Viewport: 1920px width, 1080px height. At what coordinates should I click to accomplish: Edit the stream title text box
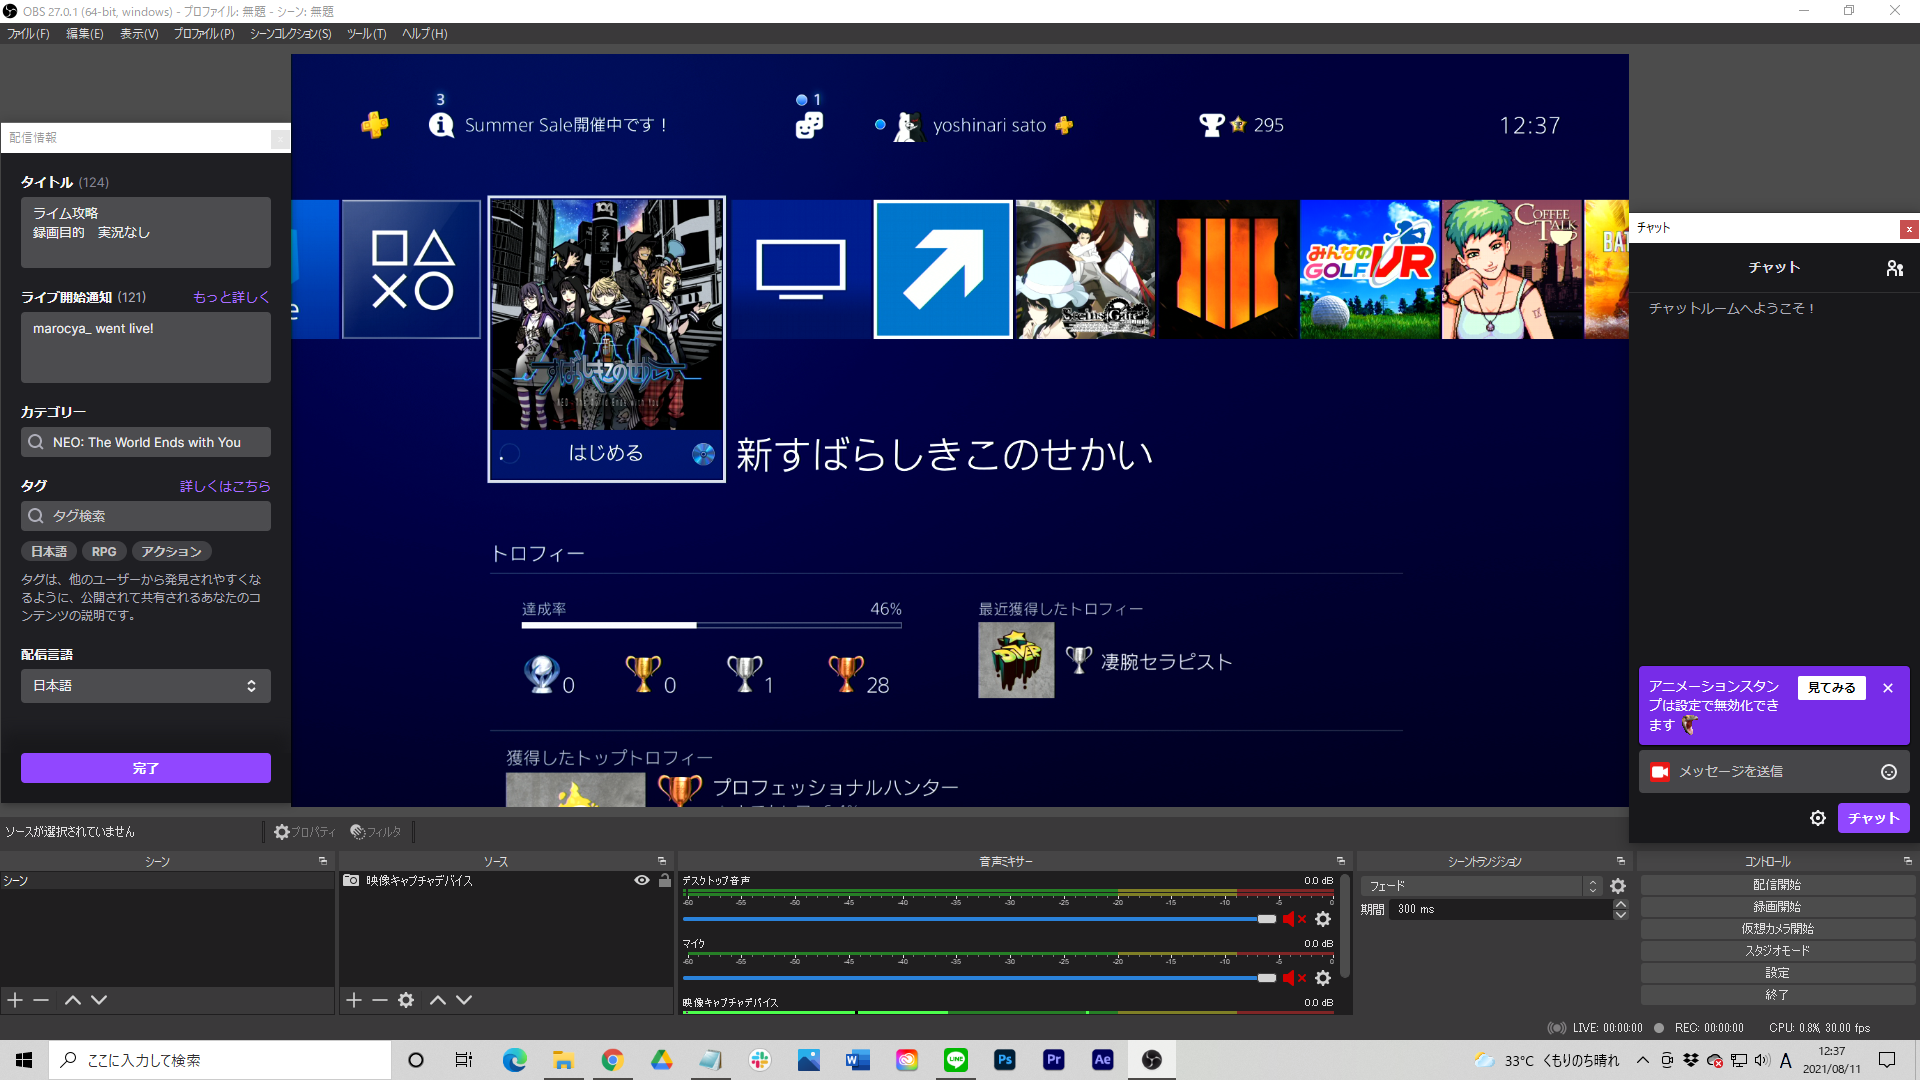pyautogui.click(x=146, y=232)
